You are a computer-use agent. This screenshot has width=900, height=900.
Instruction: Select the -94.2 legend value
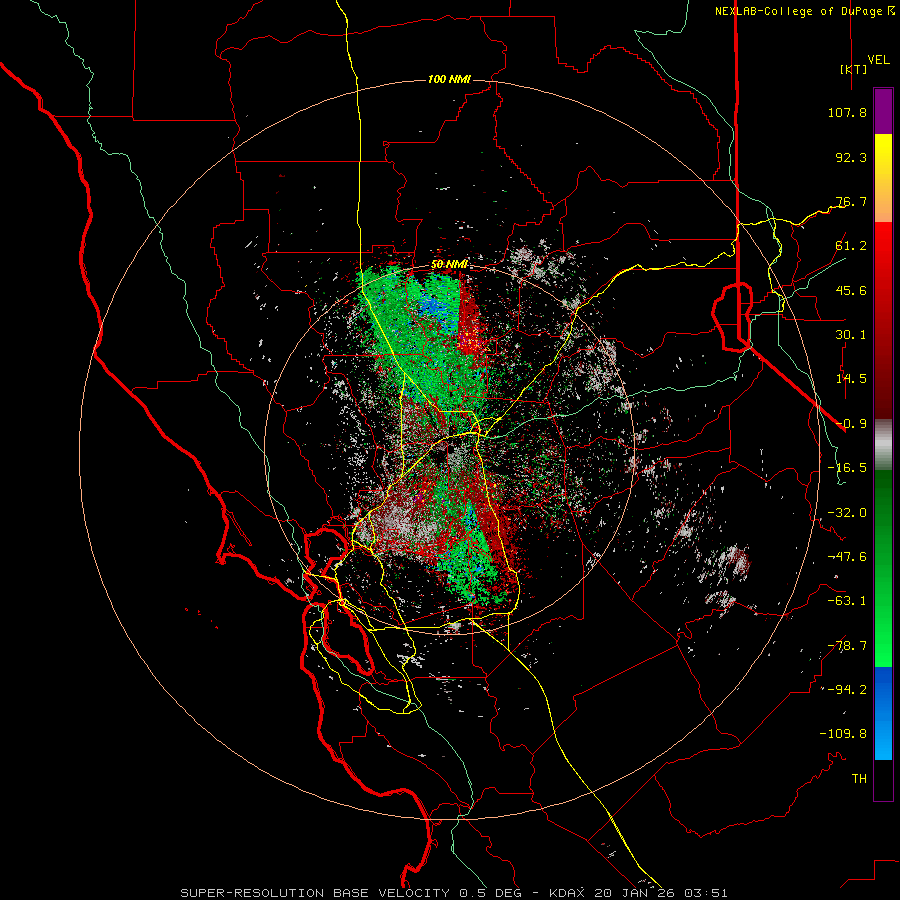click(847, 690)
